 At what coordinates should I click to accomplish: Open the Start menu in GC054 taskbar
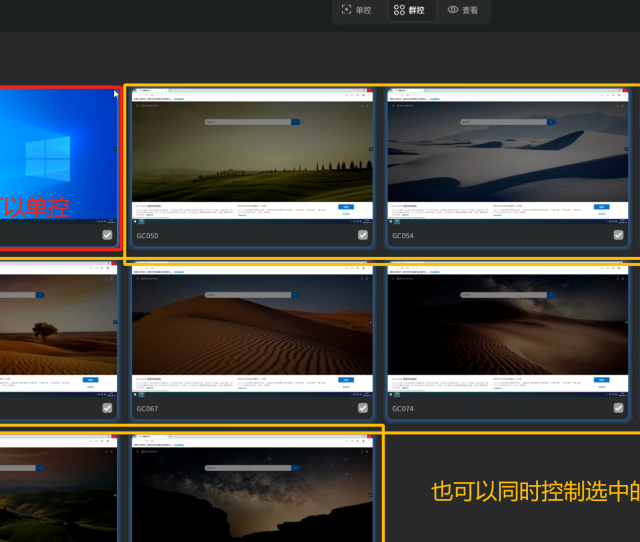click(x=391, y=222)
